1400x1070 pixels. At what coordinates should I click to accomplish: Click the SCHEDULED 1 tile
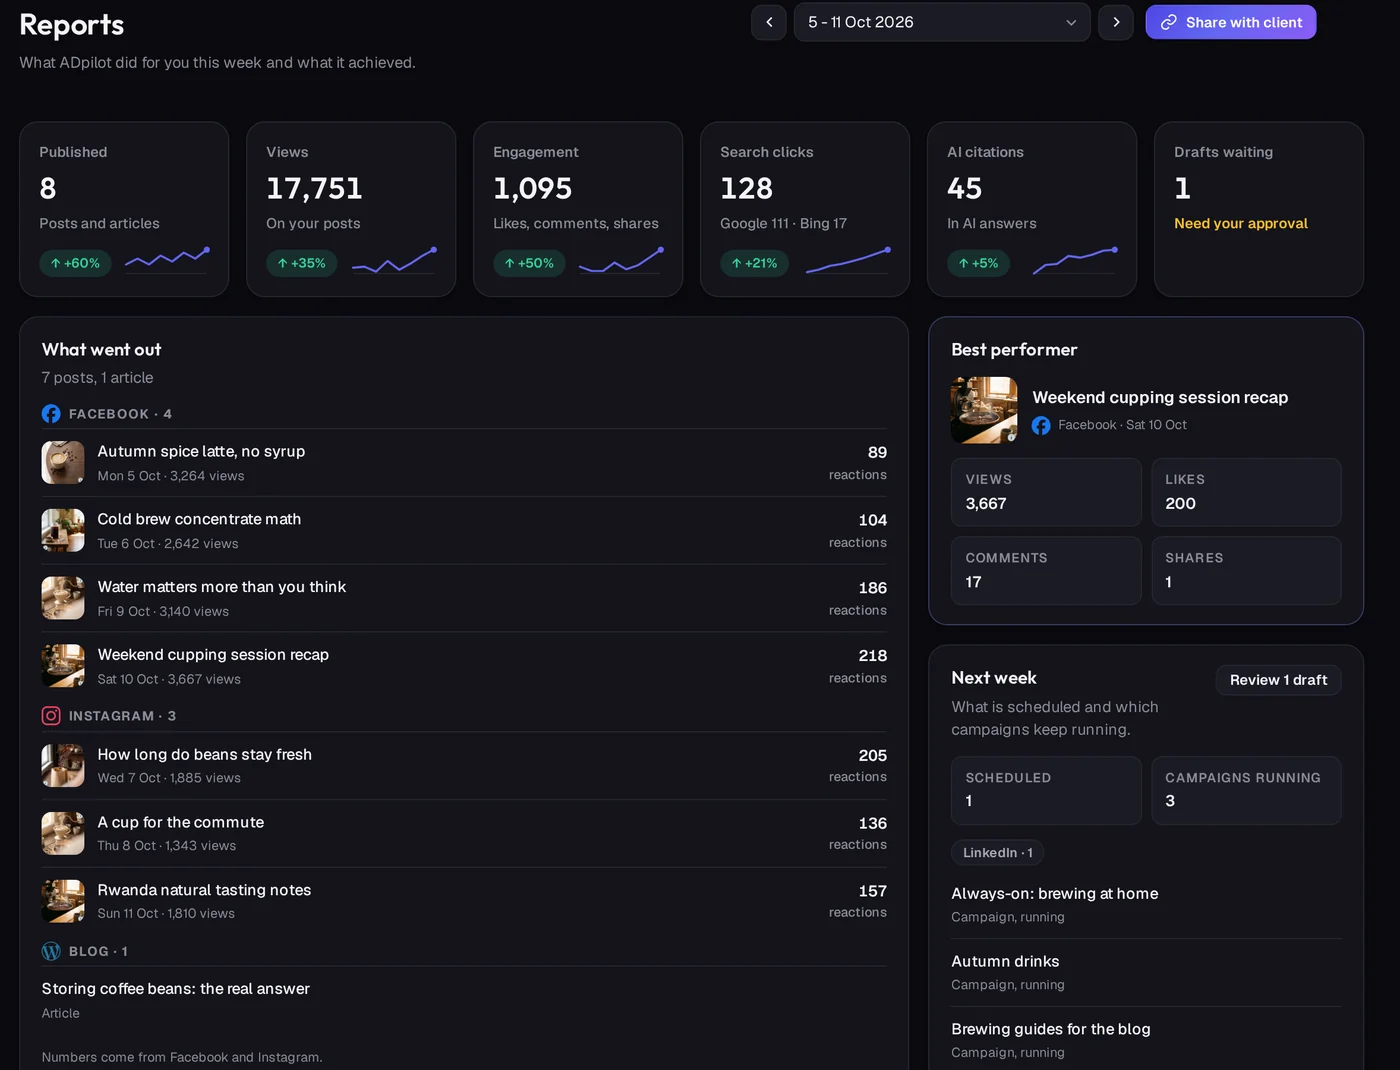(1046, 790)
